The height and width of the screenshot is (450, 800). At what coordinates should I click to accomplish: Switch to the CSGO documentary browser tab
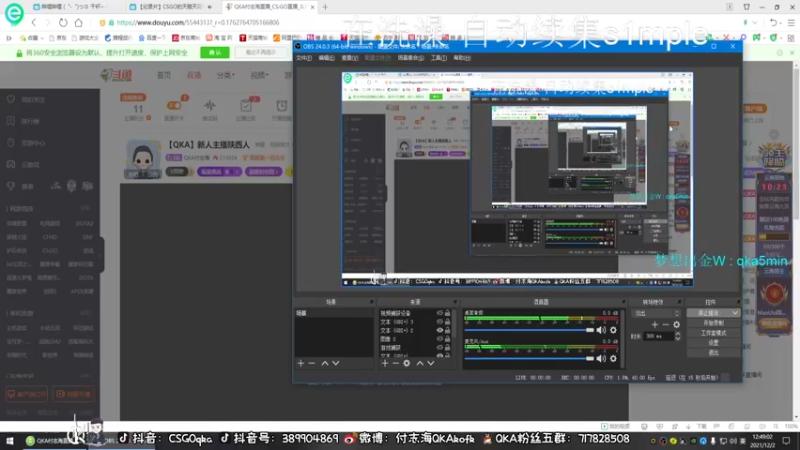[x=171, y=7]
